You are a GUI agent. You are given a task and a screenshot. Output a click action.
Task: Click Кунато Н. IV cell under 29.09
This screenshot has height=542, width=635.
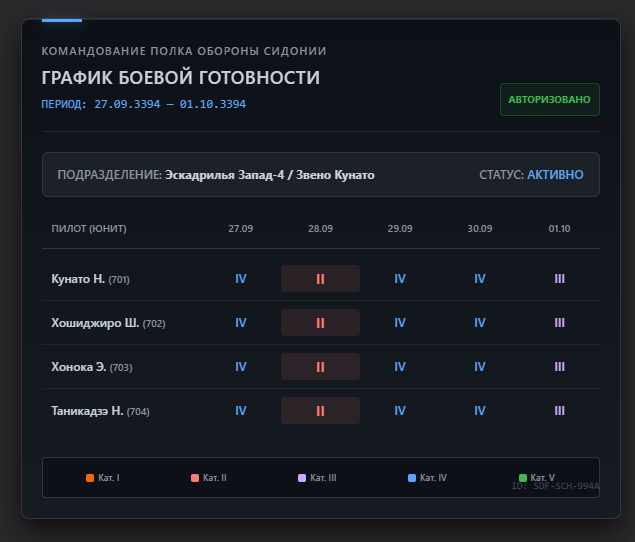400,279
